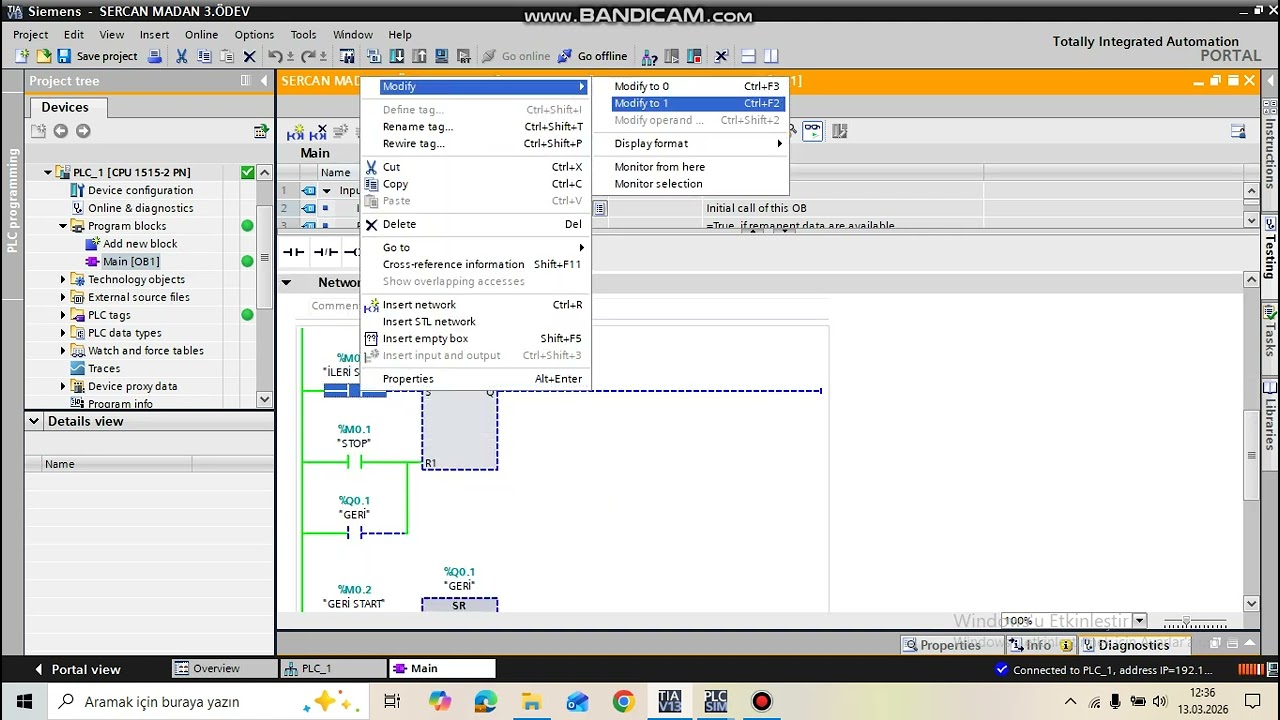
Task: Choose Monitor from here
Action: pyautogui.click(x=698, y=167)
